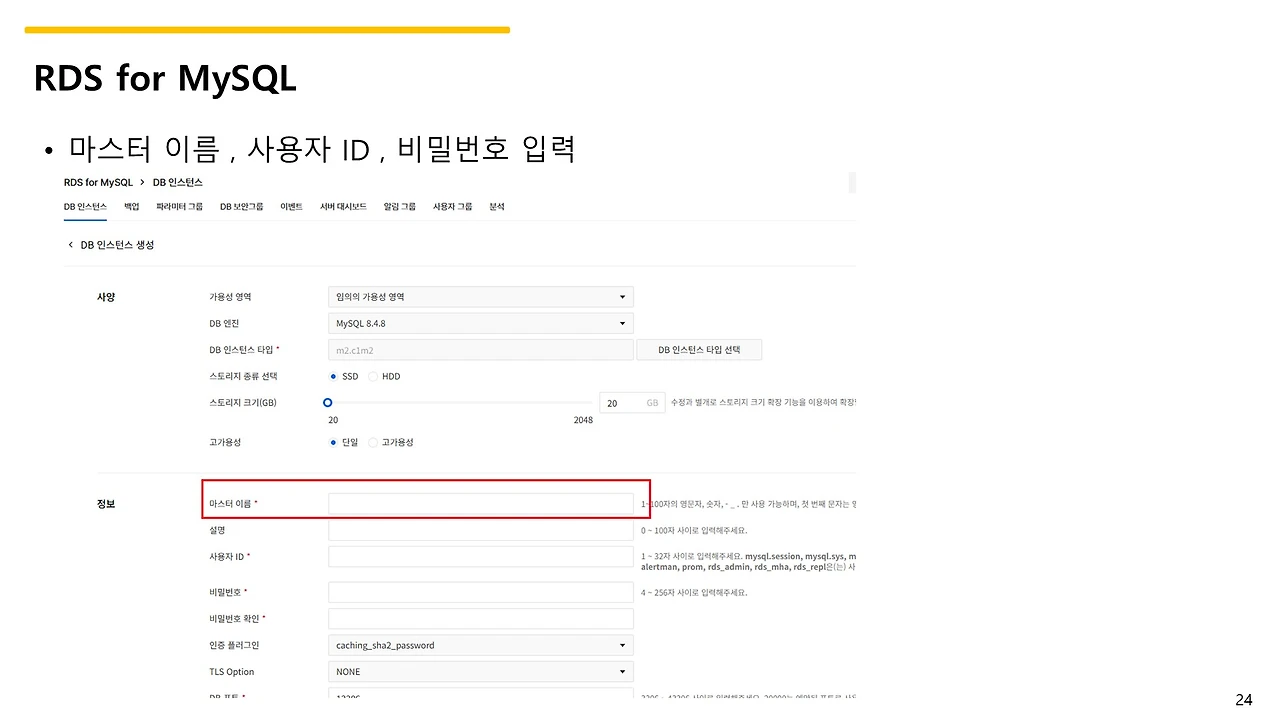Open the 파라미터 그룹 tab
Viewport: 1280px width, 720px height.
pyautogui.click(x=179, y=206)
